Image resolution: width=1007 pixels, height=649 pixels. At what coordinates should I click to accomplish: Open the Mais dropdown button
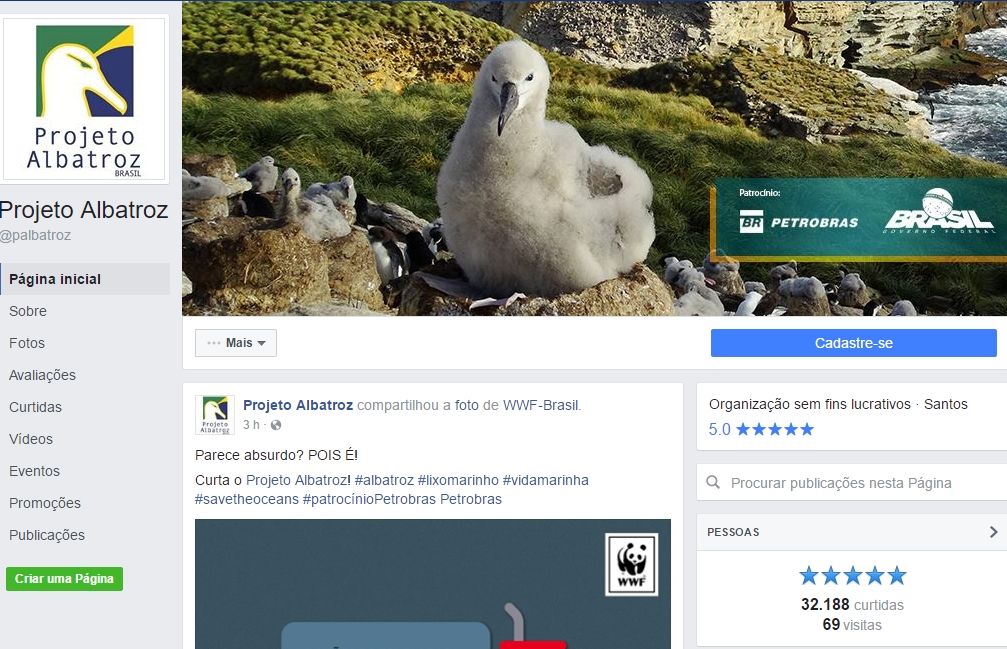coord(236,343)
